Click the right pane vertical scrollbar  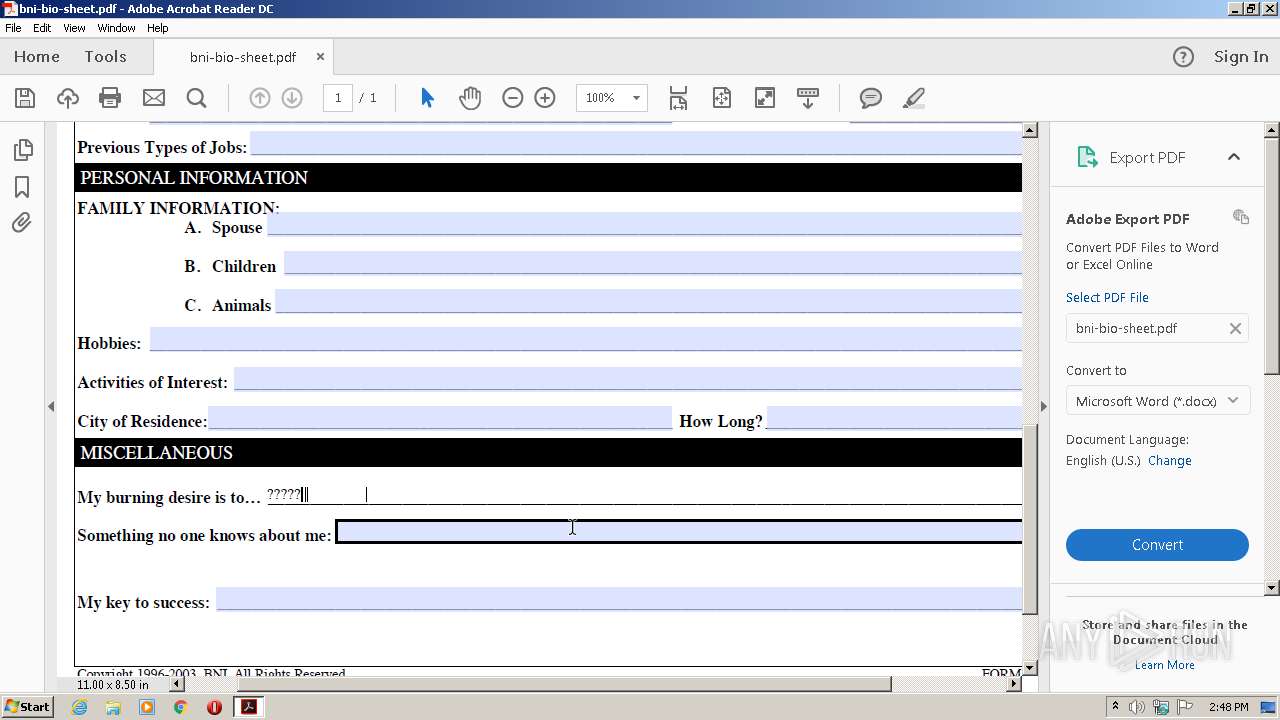click(x=1272, y=255)
